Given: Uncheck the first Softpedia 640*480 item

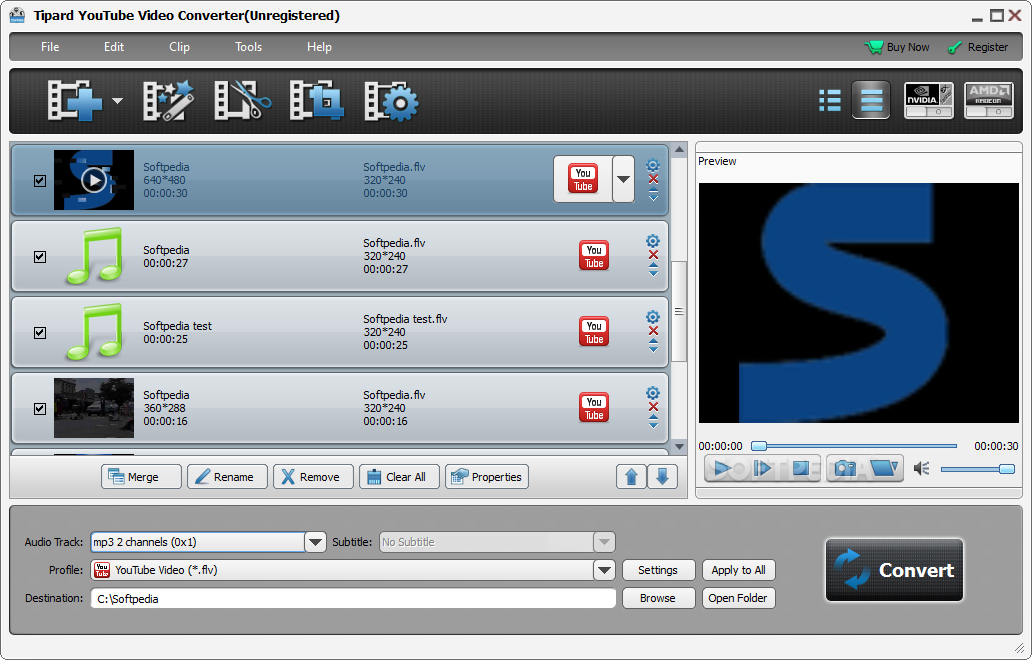Looking at the screenshot, I should pos(40,180).
